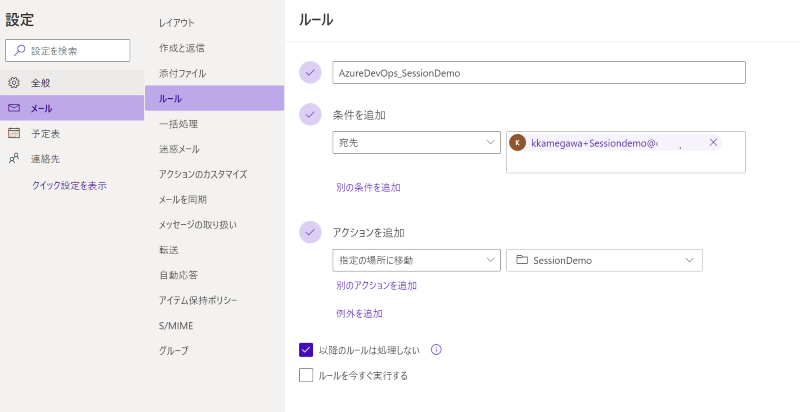Expand the SessionDemo folder dropdown
The height and width of the screenshot is (412, 800).
(x=604, y=260)
